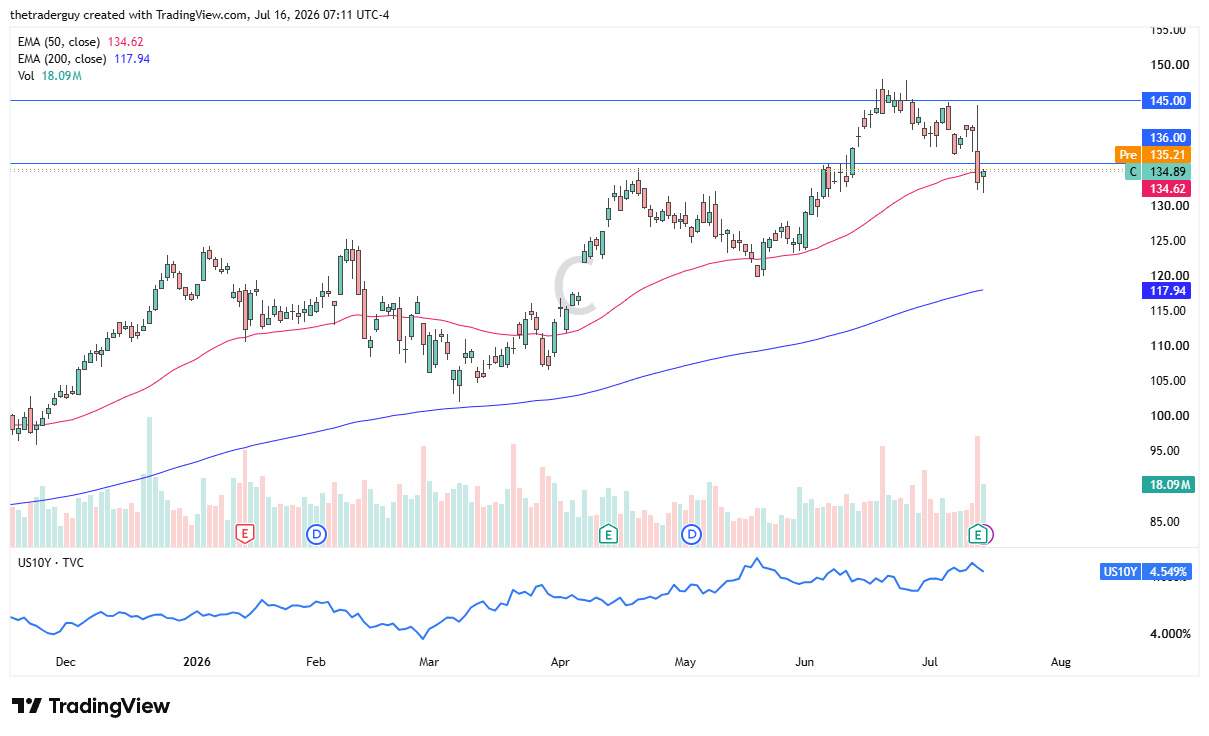Click the Aug label on time axis
Viewport: 1209px width, 736px height.
[x=1061, y=662]
